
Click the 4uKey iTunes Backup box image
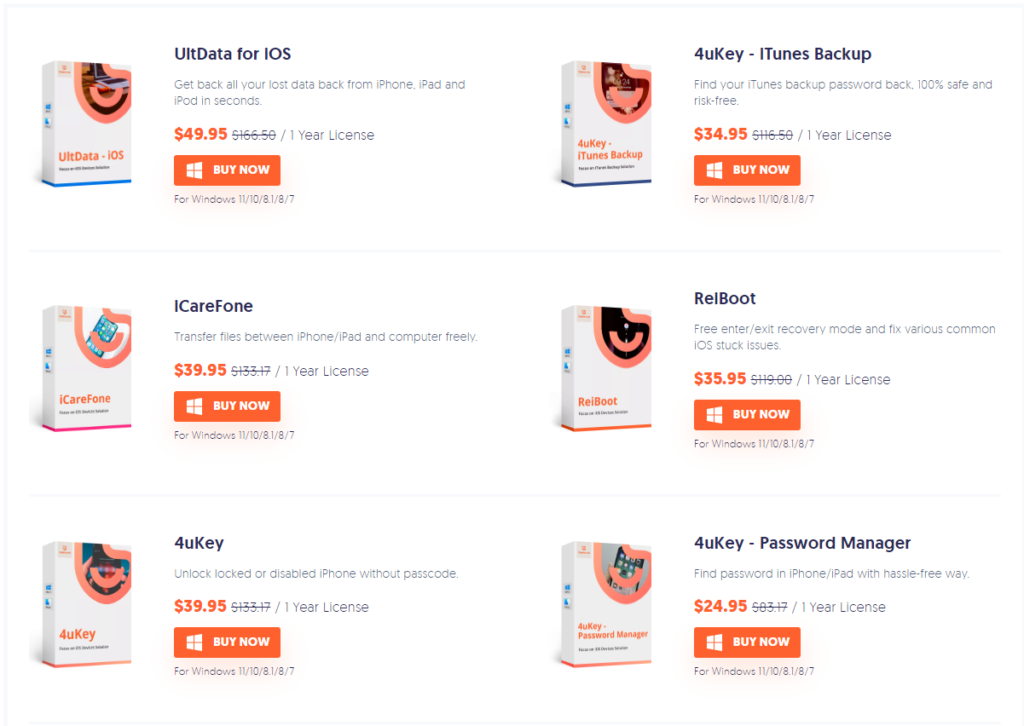pyautogui.click(x=607, y=122)
